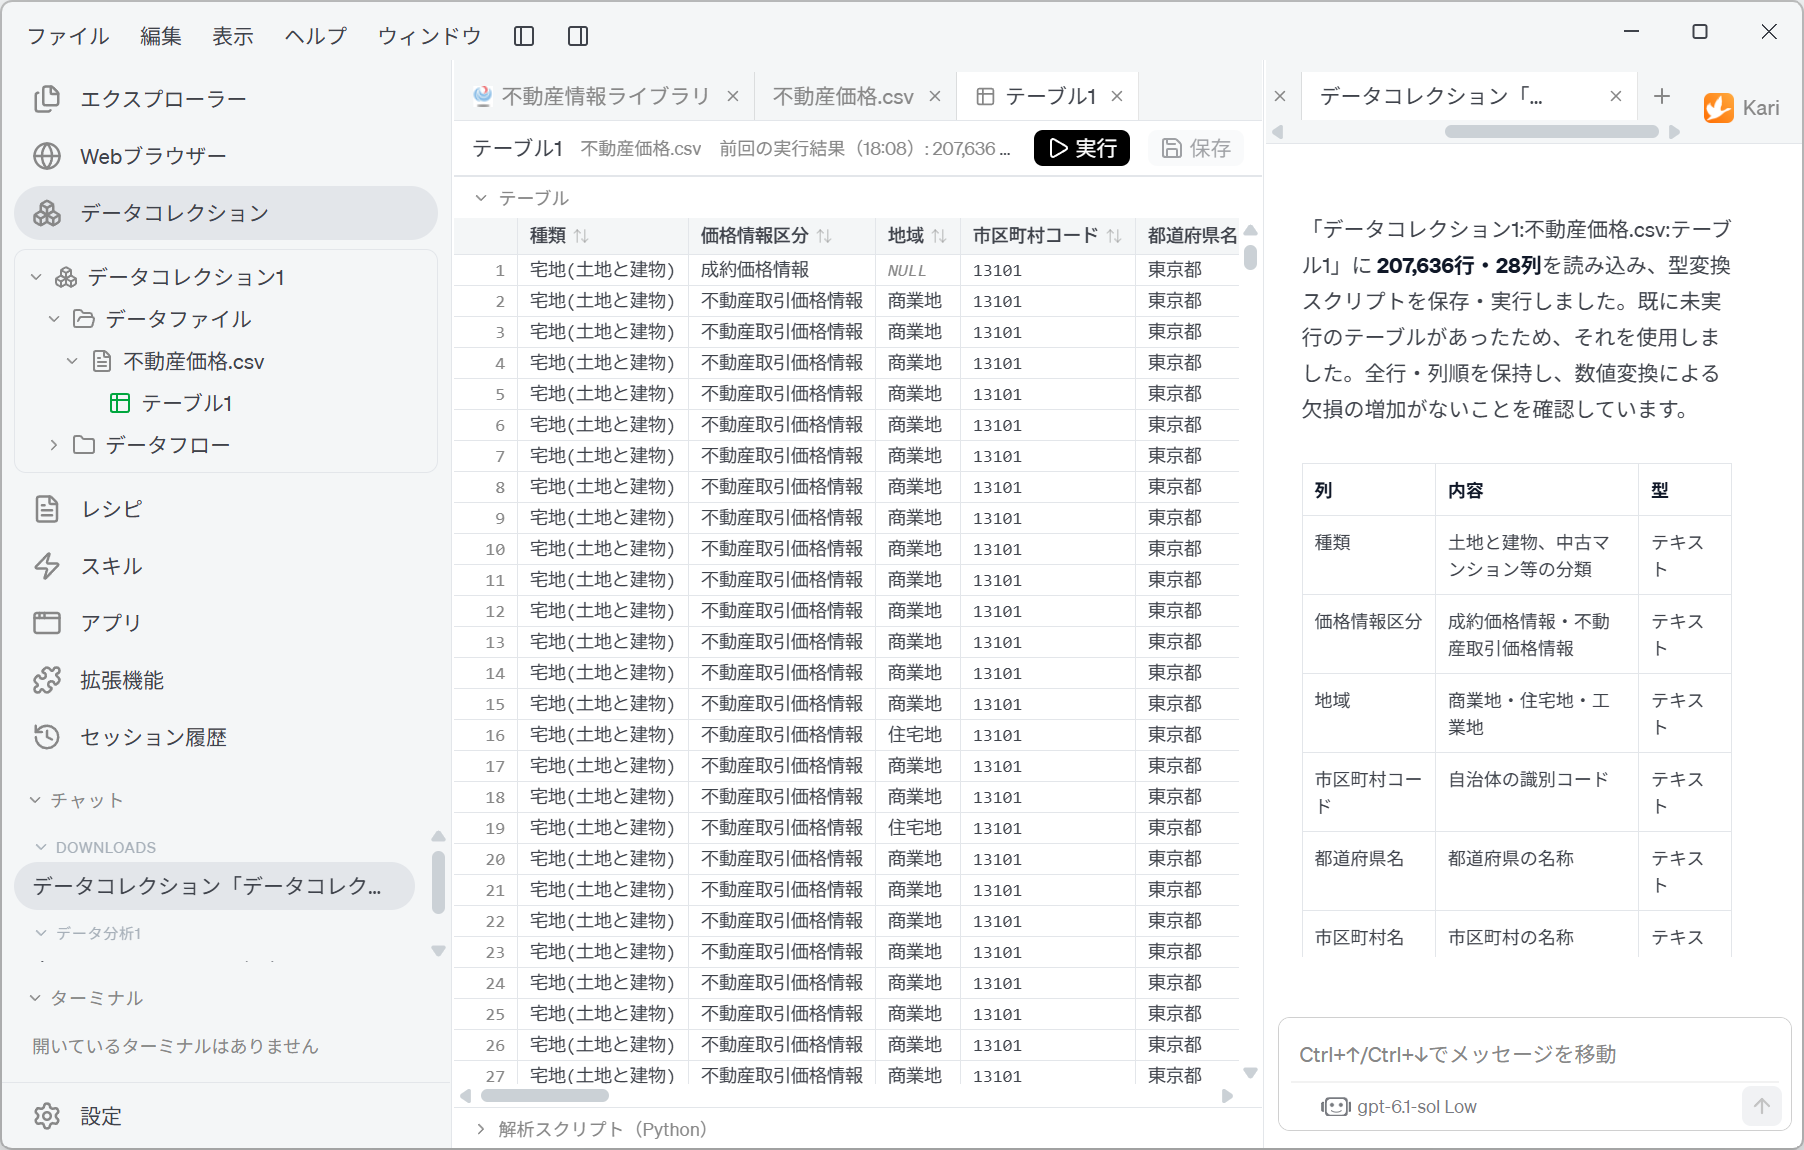Click the table vertical scrollbar thumb
Image resolution: width=1804 pixels, height=1150 pixels.
[x=1250, y=257]
